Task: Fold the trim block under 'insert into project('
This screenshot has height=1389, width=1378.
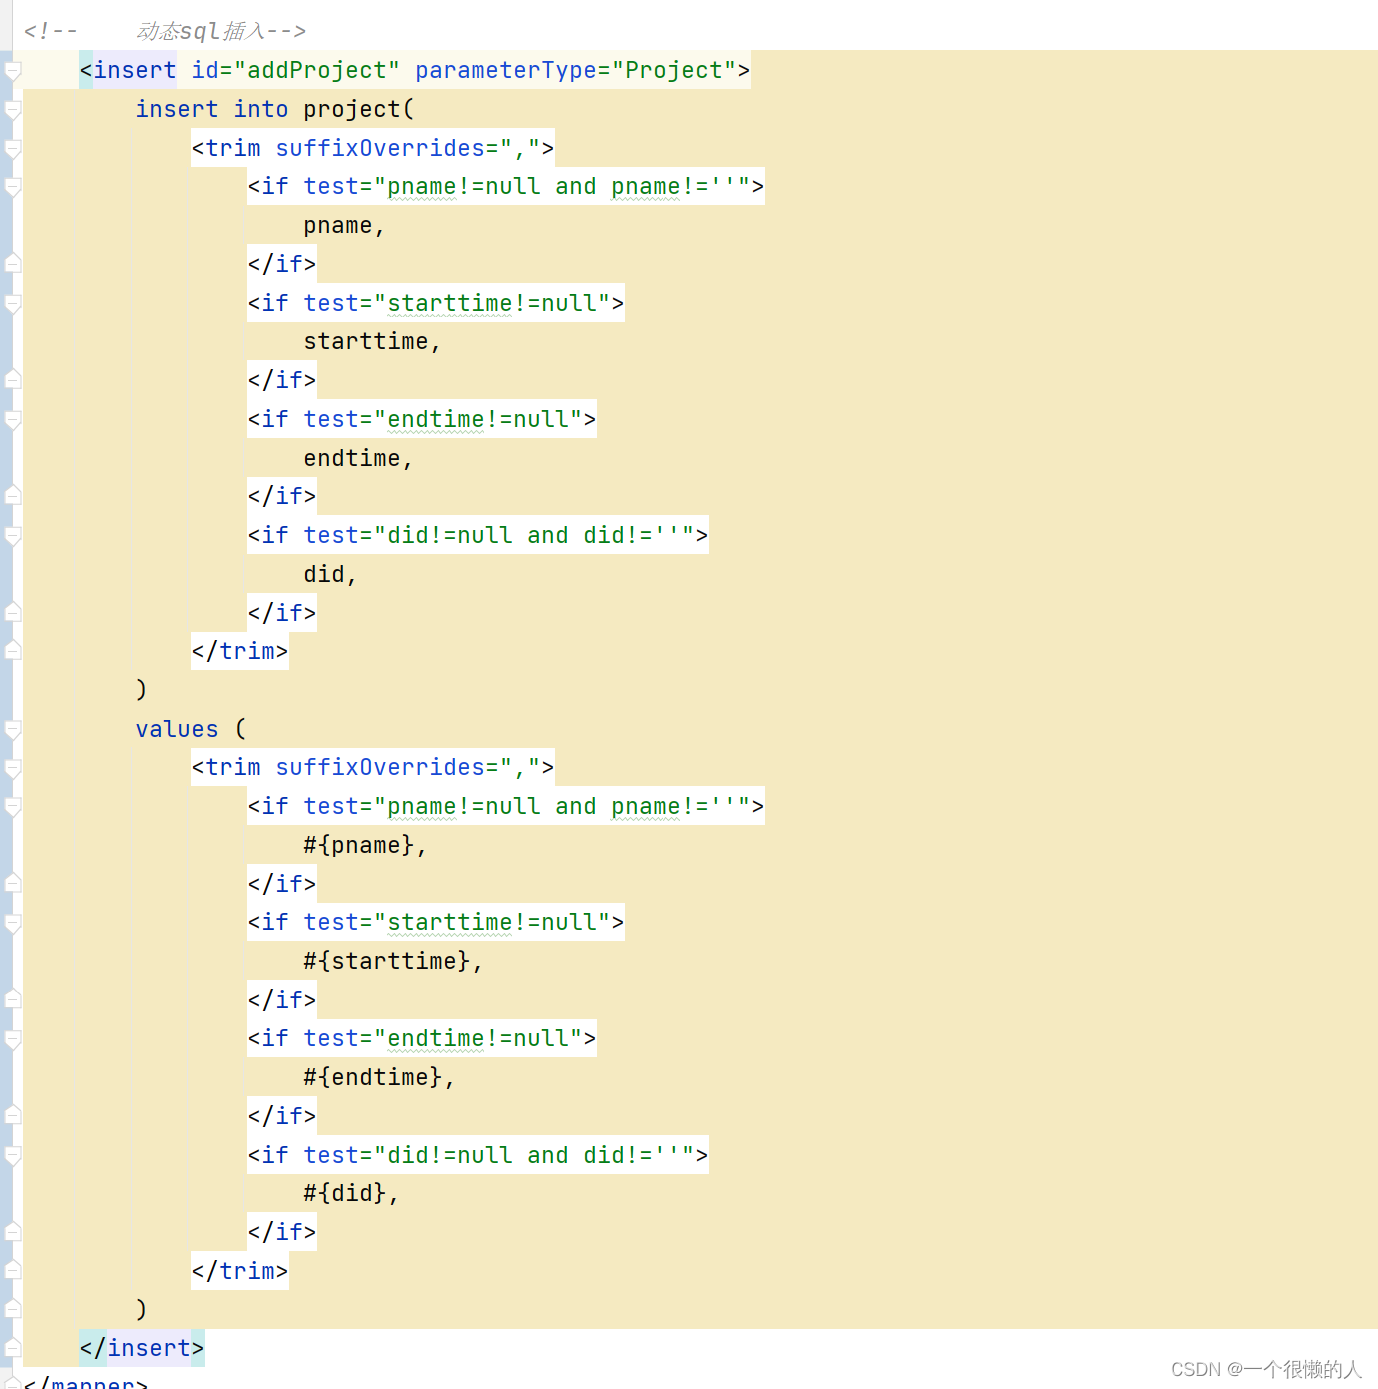Action: tap(12, 149)
